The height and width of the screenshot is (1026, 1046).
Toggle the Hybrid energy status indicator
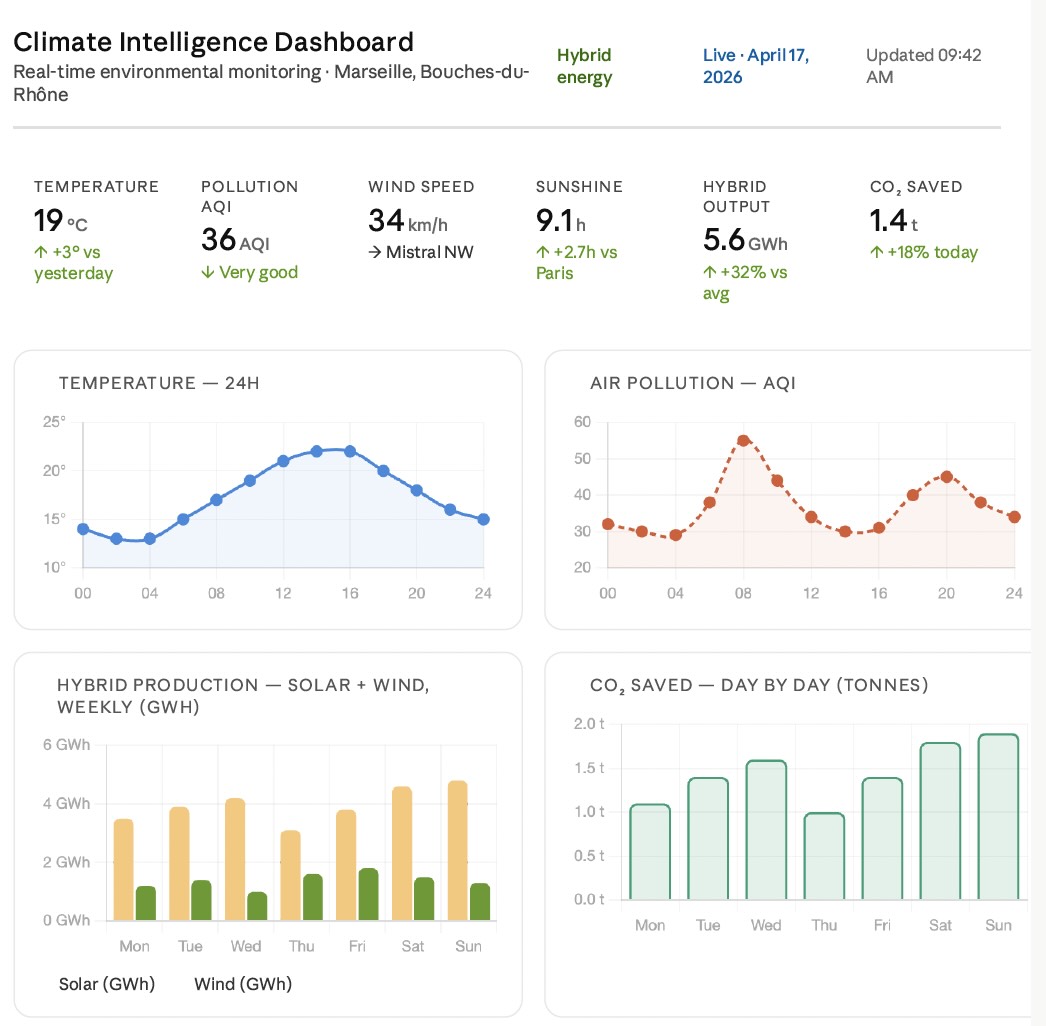click(x=584, y=66)
